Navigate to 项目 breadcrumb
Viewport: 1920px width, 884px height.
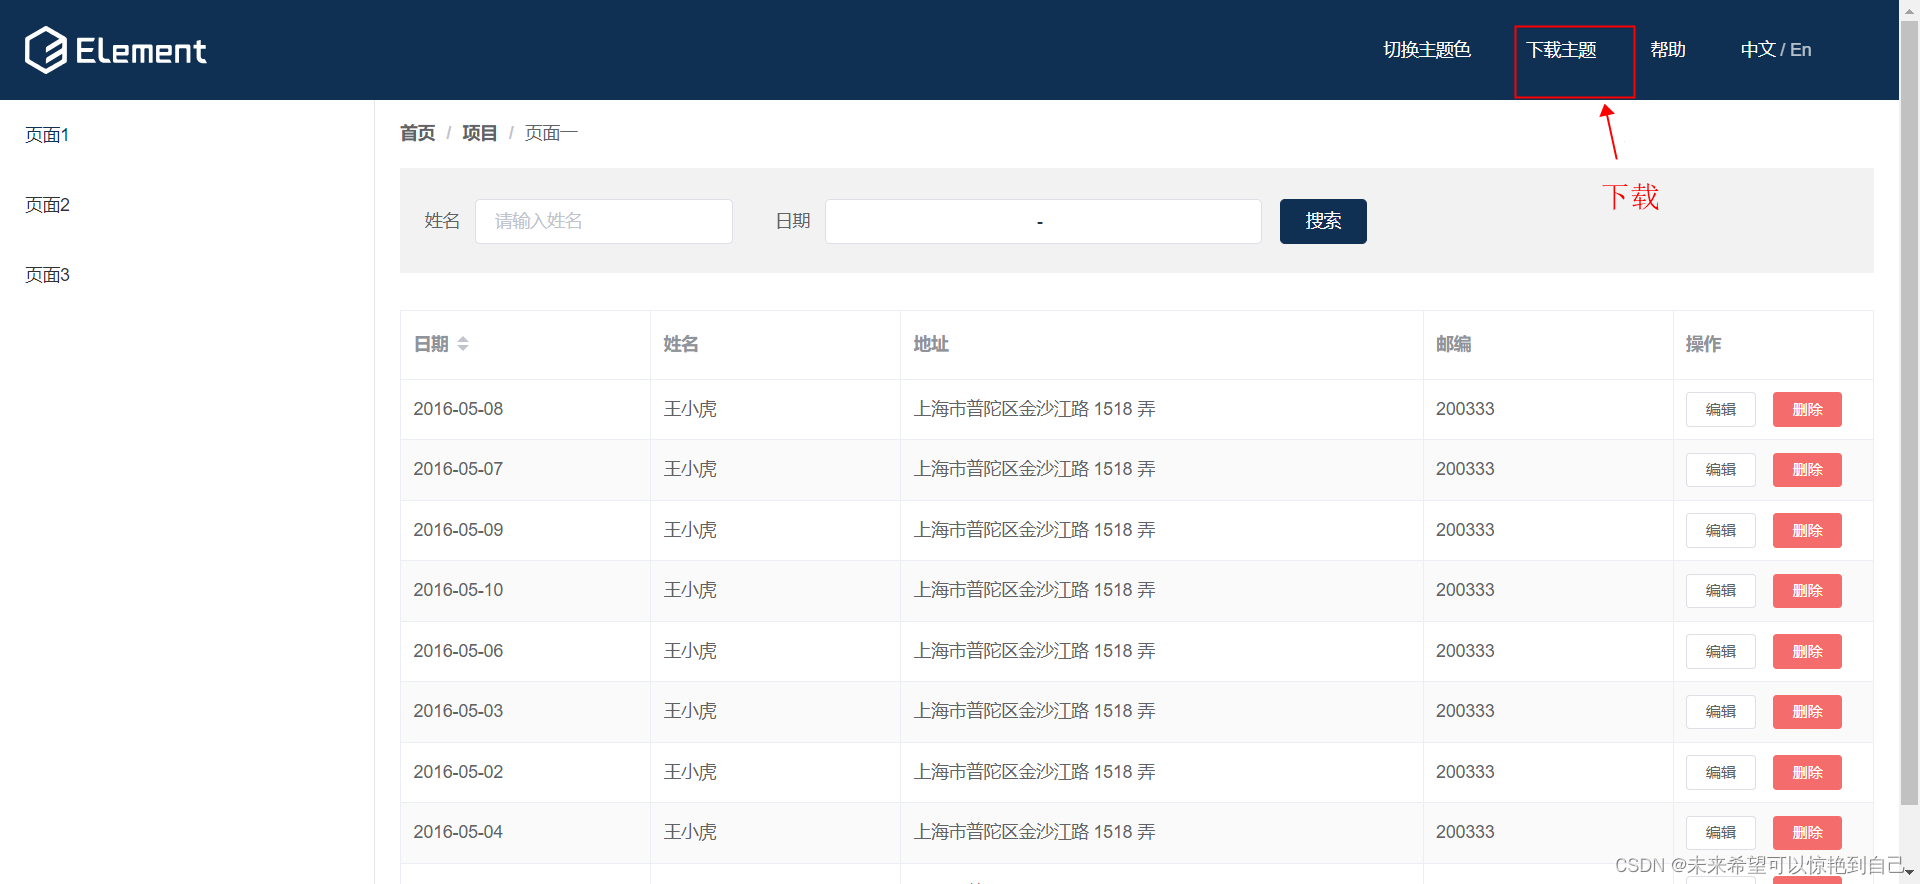point(479,133)
